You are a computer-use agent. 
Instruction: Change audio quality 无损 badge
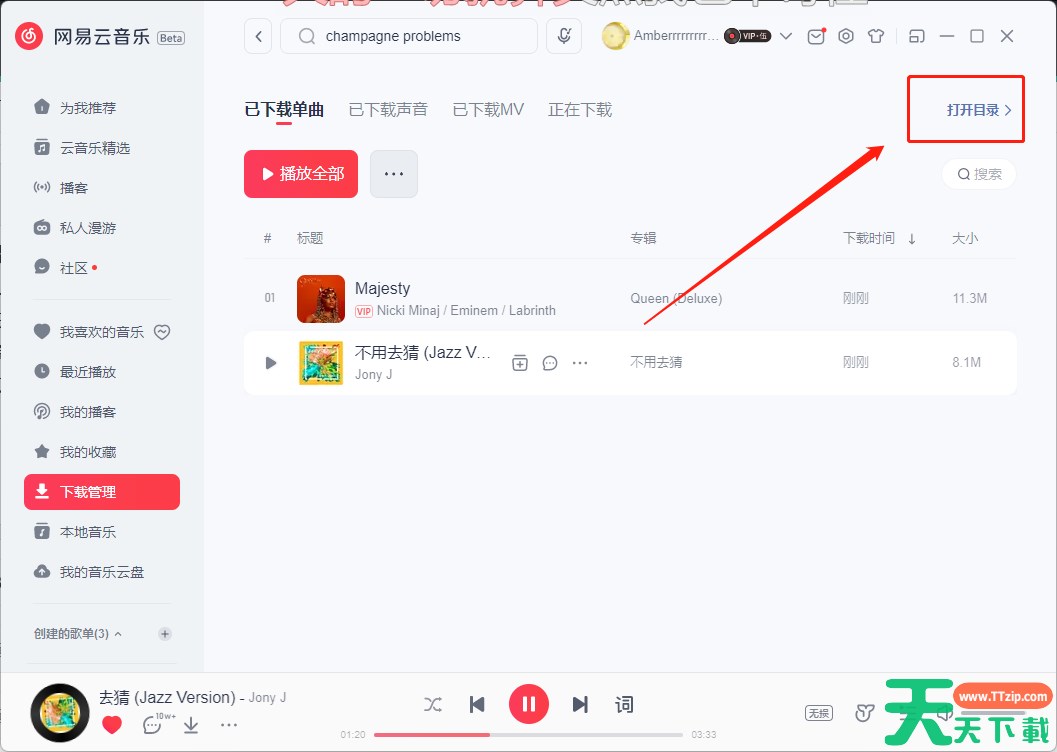(819, 713)
